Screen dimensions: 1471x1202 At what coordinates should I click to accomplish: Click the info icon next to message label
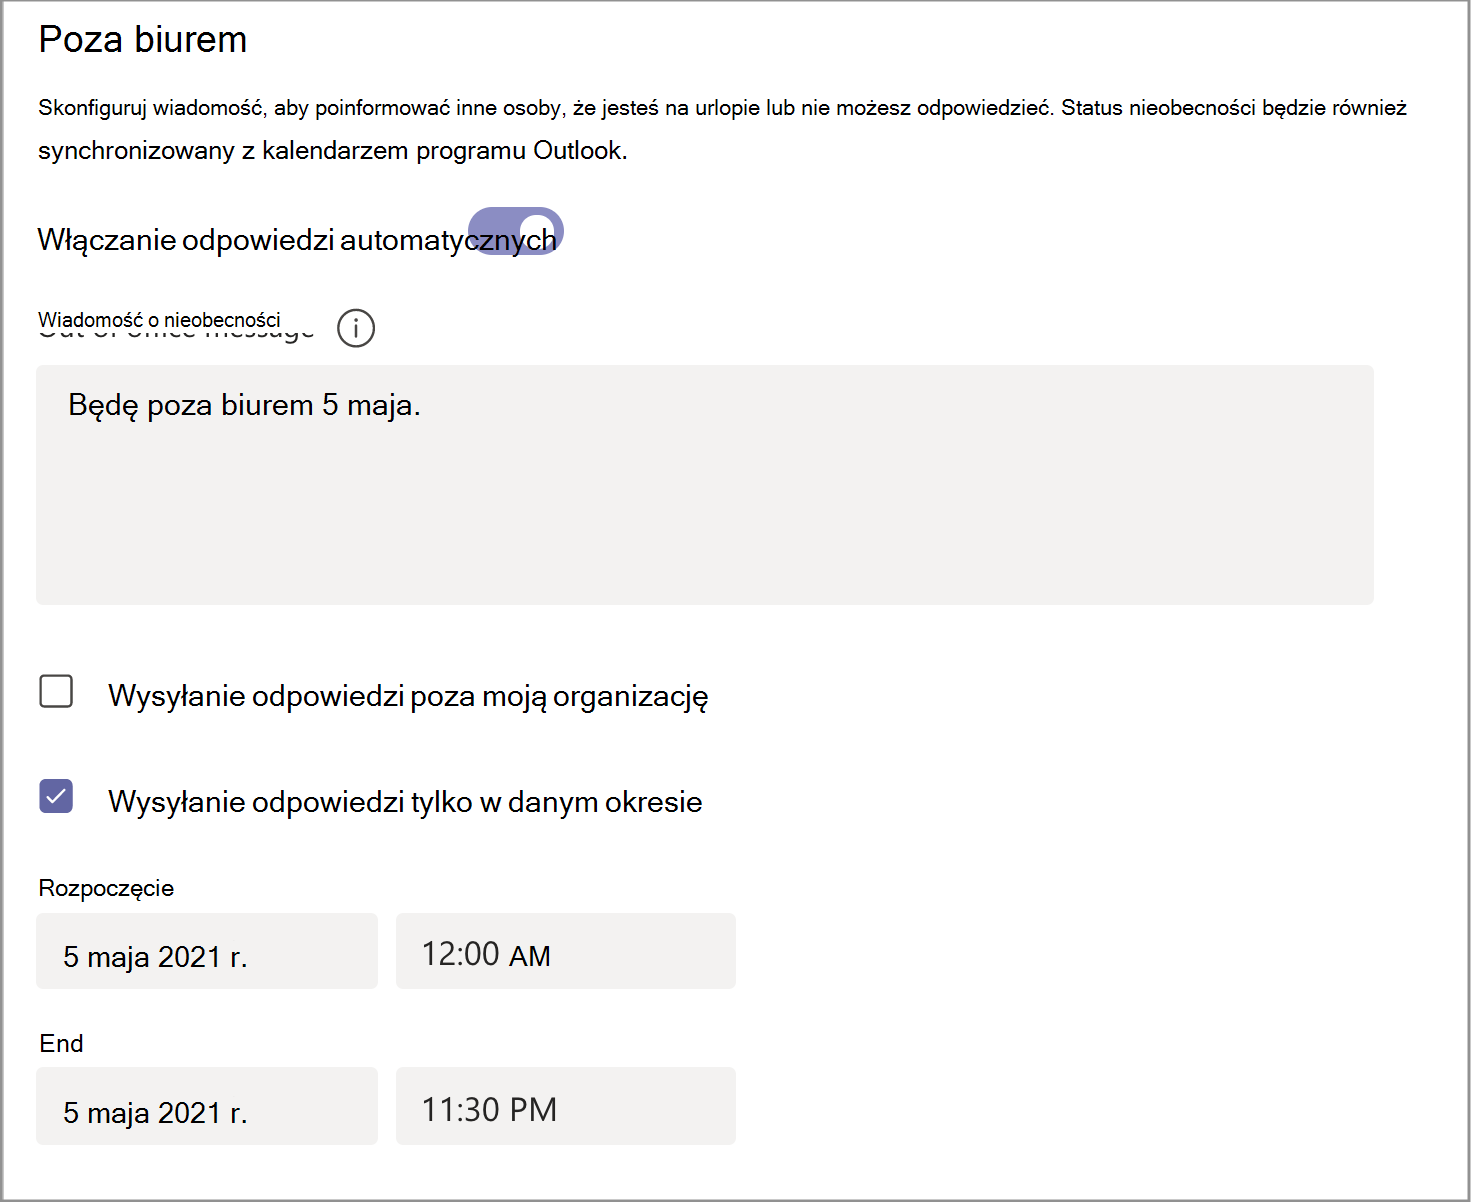pos(356,328)
